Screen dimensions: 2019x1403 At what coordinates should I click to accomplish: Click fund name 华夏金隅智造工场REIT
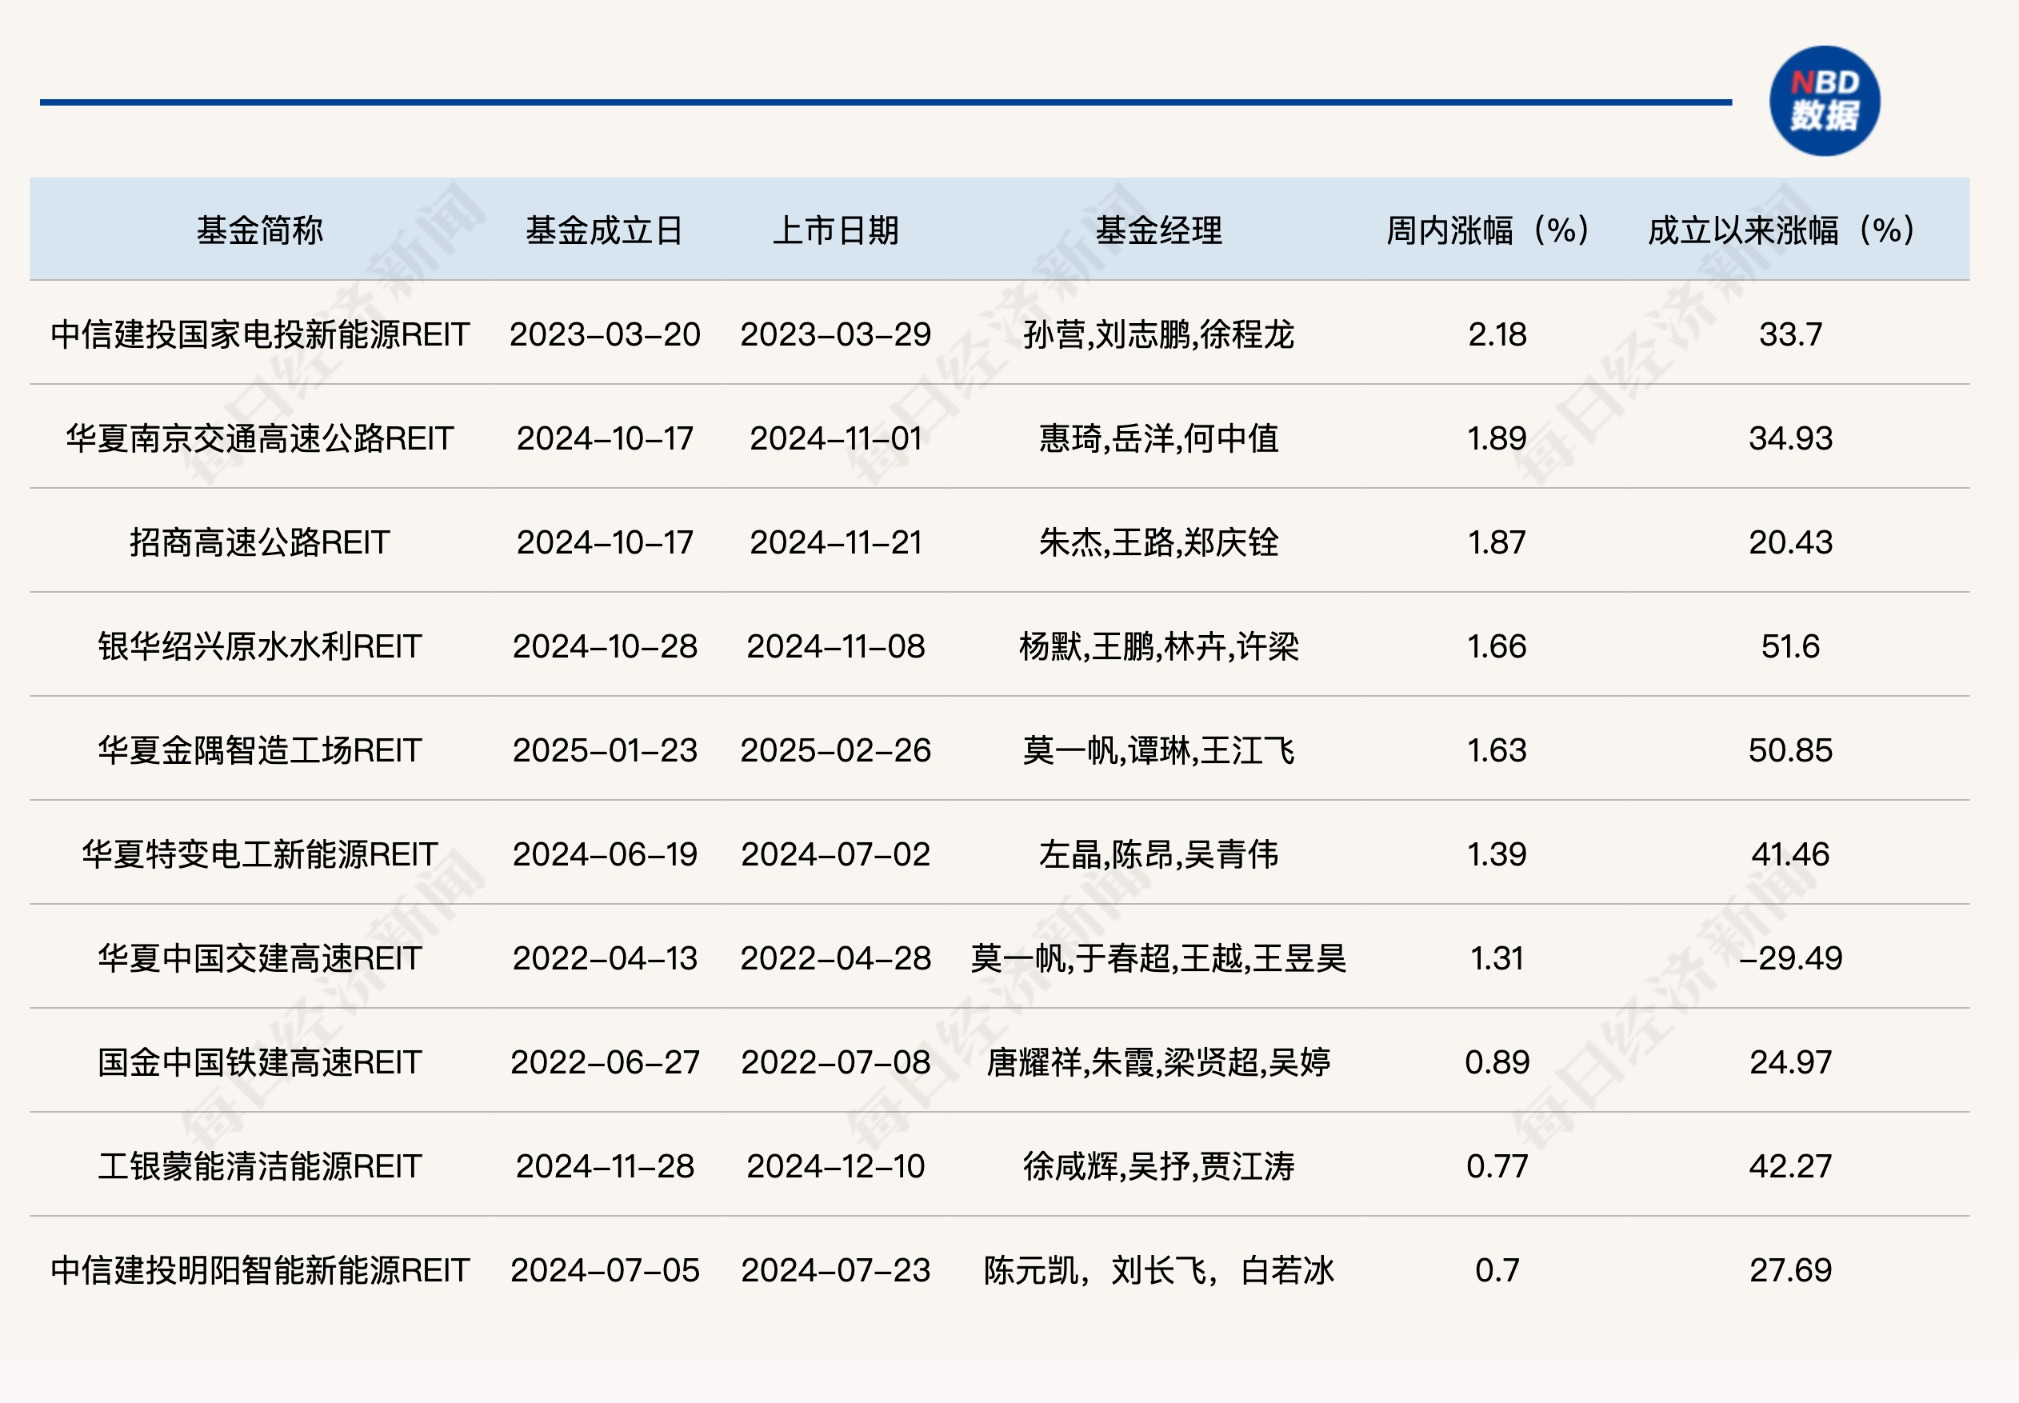pos(260,750)
